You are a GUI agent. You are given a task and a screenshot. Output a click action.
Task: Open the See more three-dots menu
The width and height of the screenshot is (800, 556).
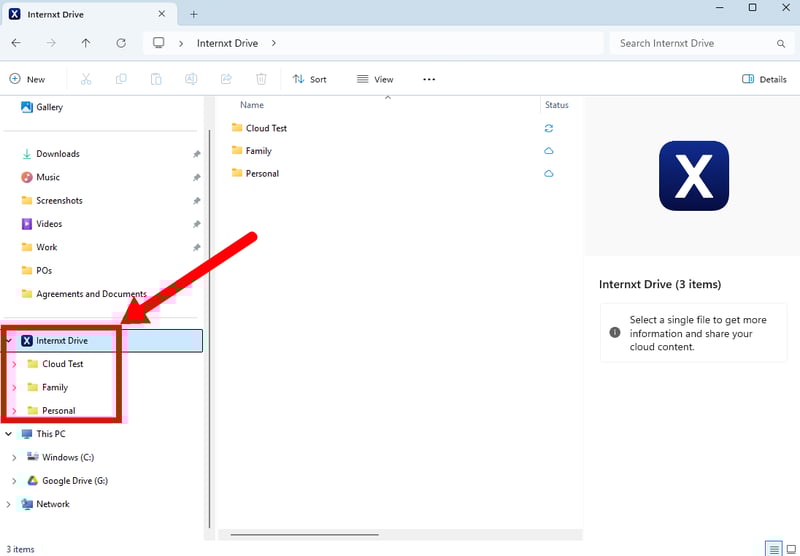429,79
